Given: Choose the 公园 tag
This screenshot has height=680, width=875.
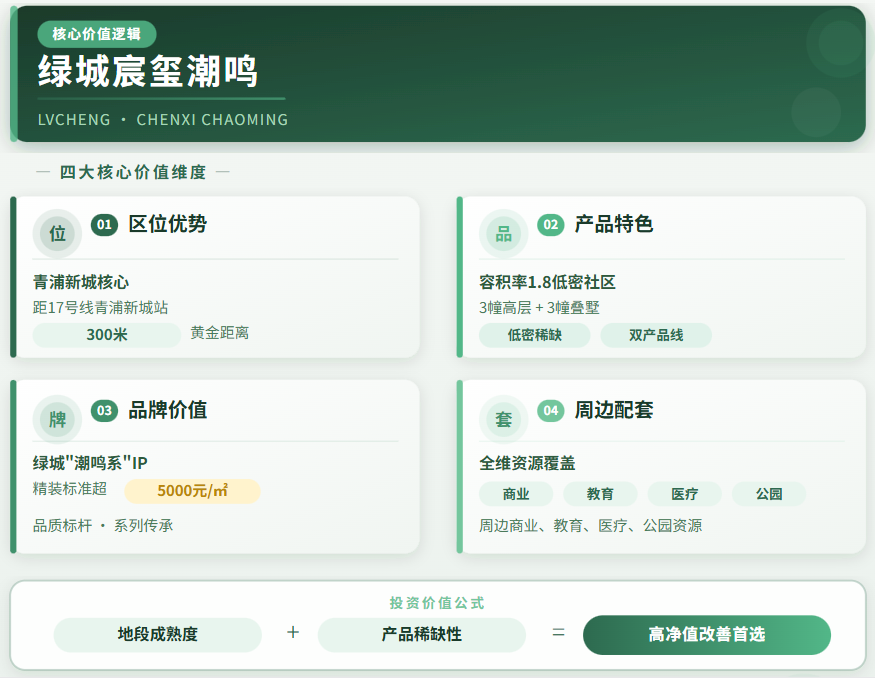Looking at the screenshot, I should point(769,494).
